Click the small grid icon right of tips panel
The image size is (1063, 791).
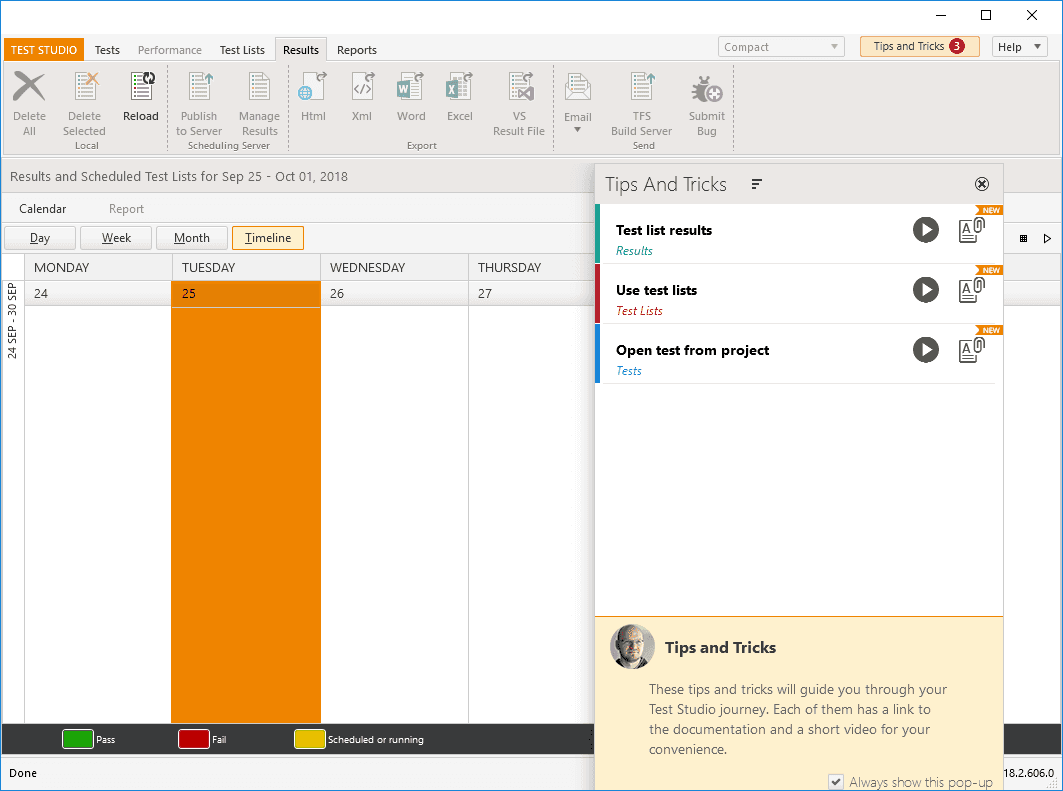click(1023, 239)
